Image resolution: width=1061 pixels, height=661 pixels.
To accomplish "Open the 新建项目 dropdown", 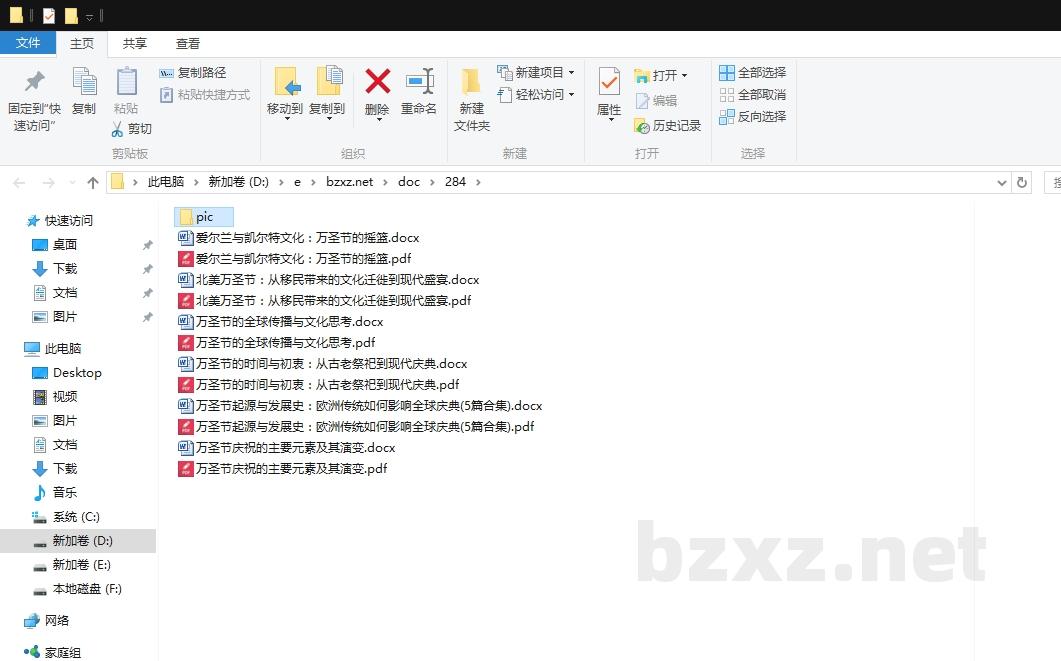I will (570, 72).
